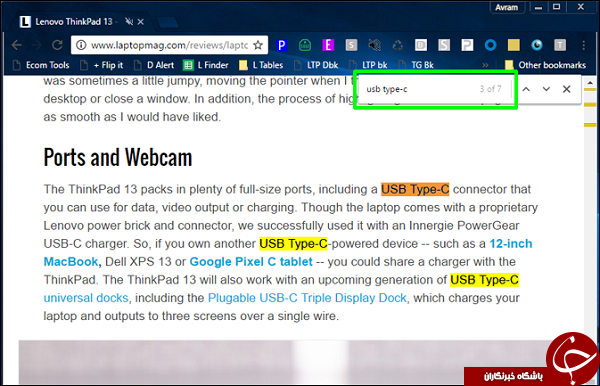Mute the tab via its speaker icon

click(x=129, y=22)
